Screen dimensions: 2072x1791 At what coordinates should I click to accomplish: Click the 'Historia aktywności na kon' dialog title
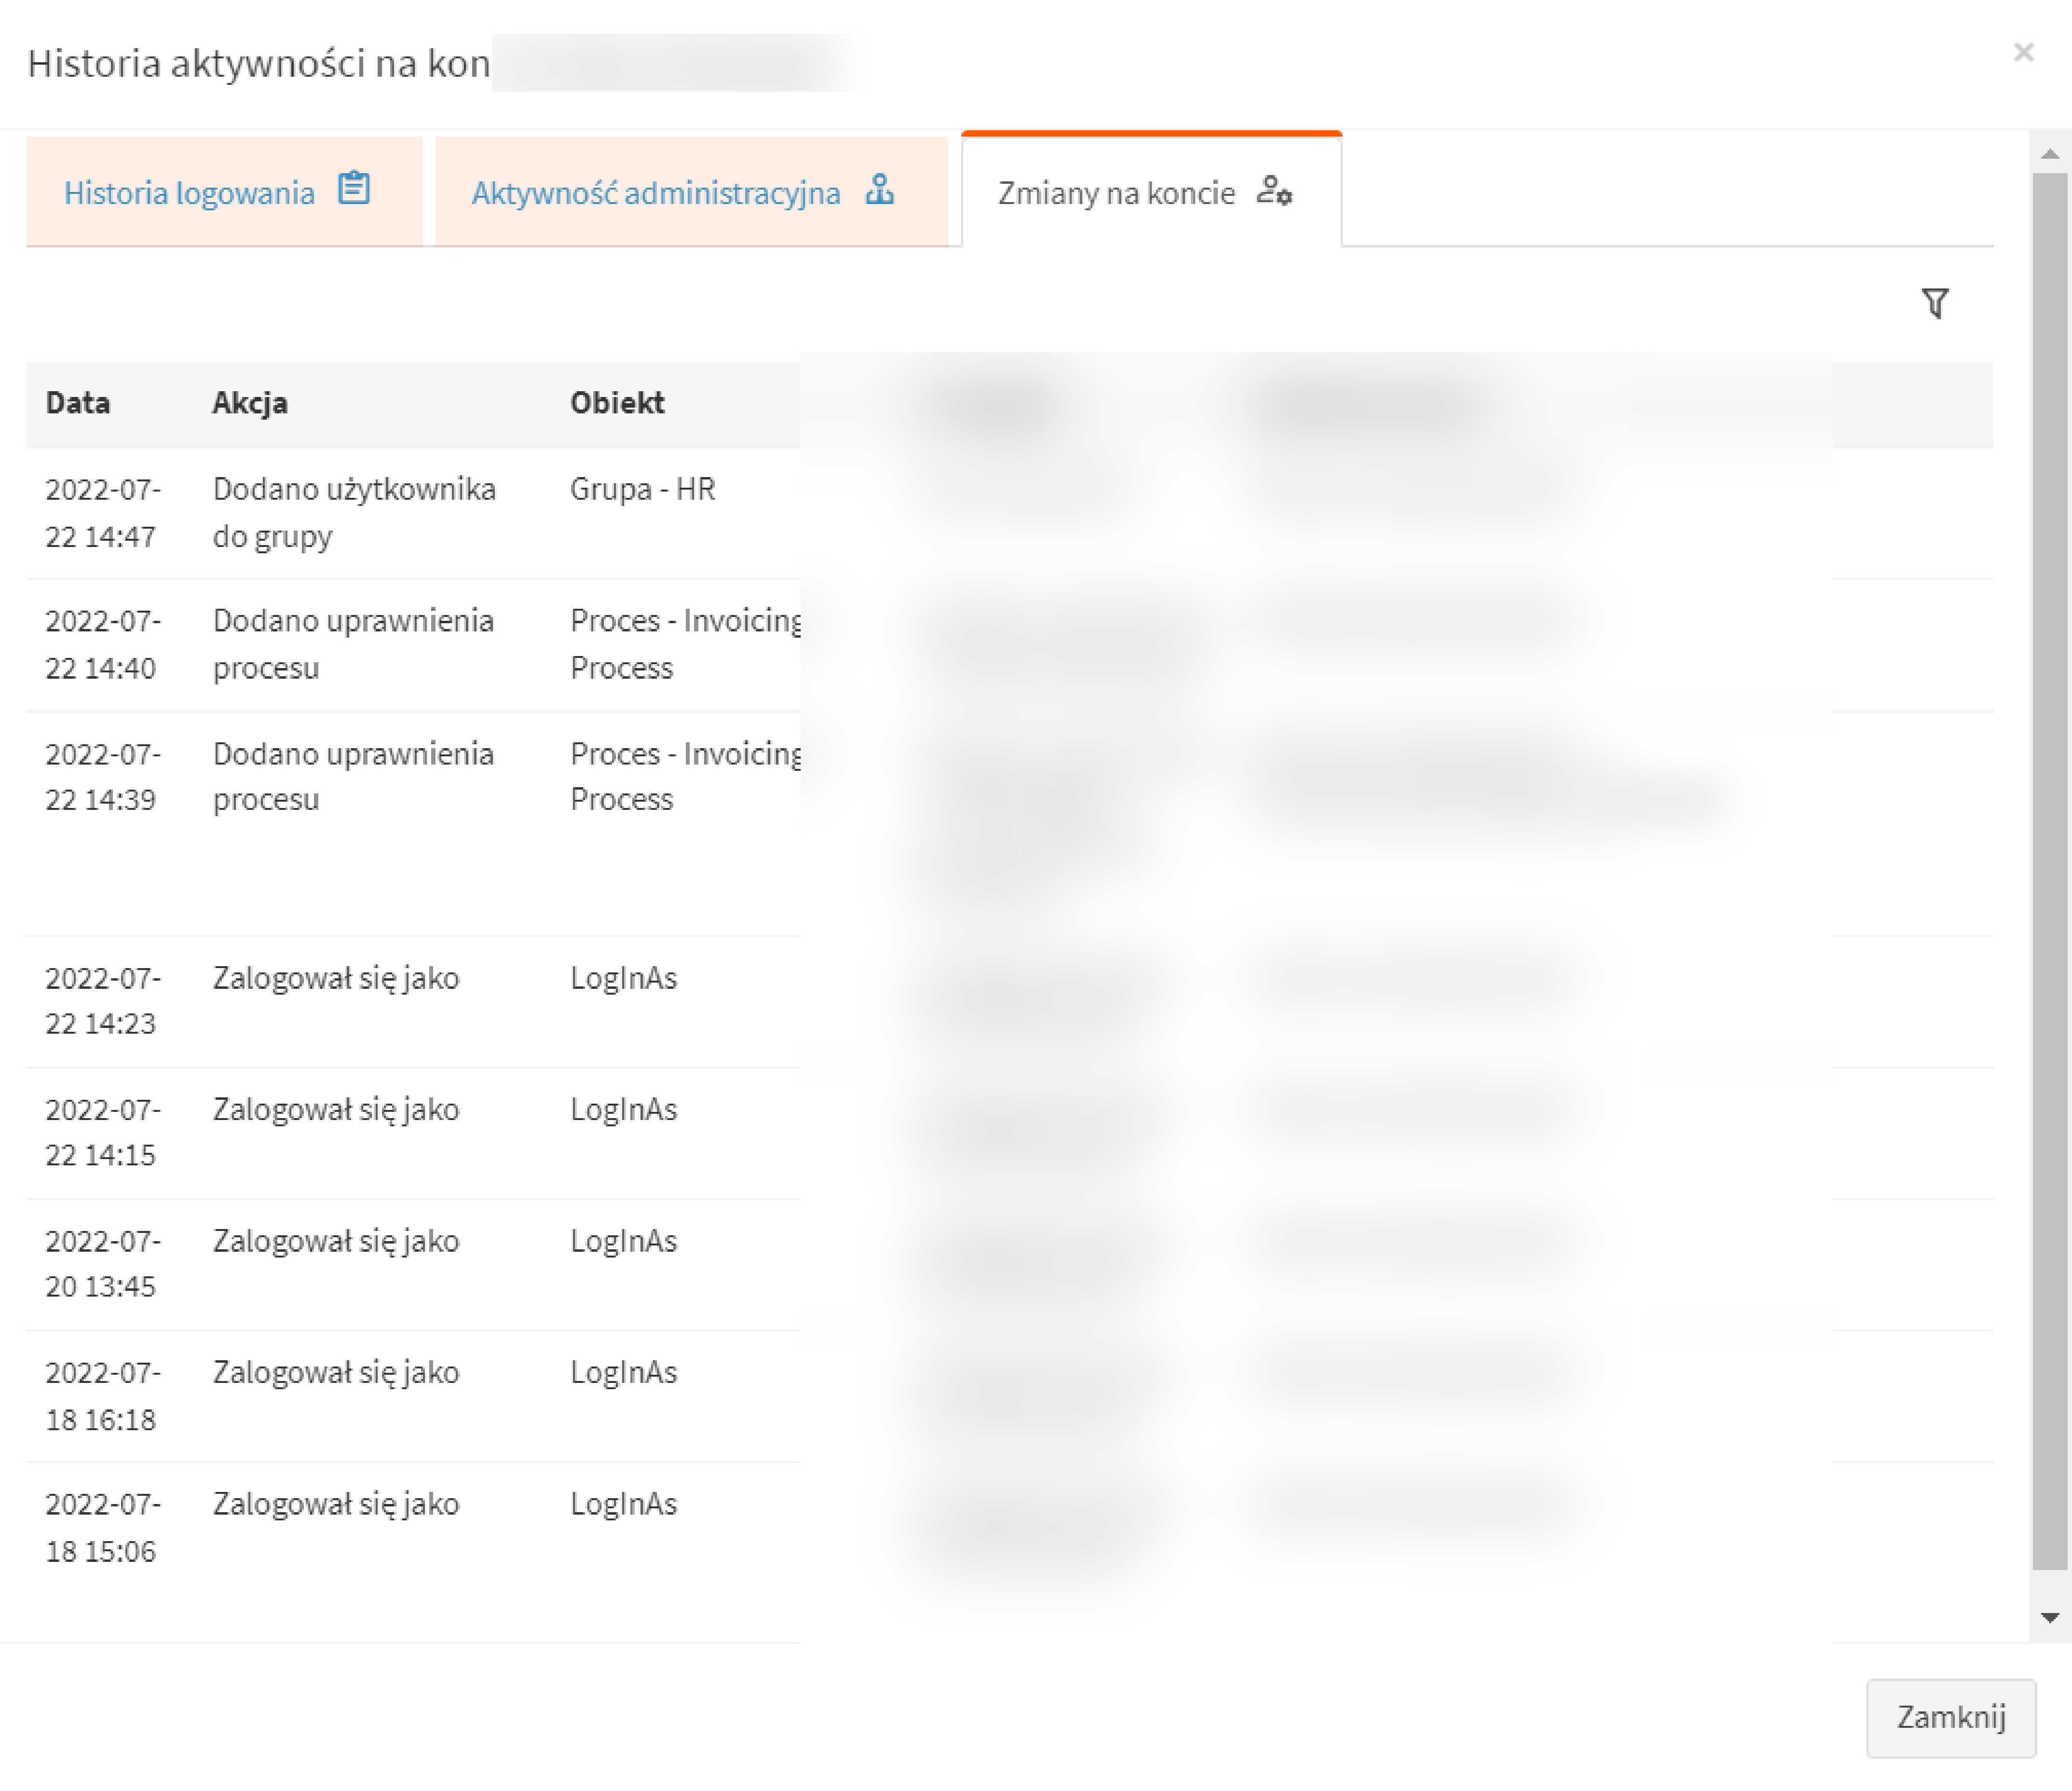point(259,63)
